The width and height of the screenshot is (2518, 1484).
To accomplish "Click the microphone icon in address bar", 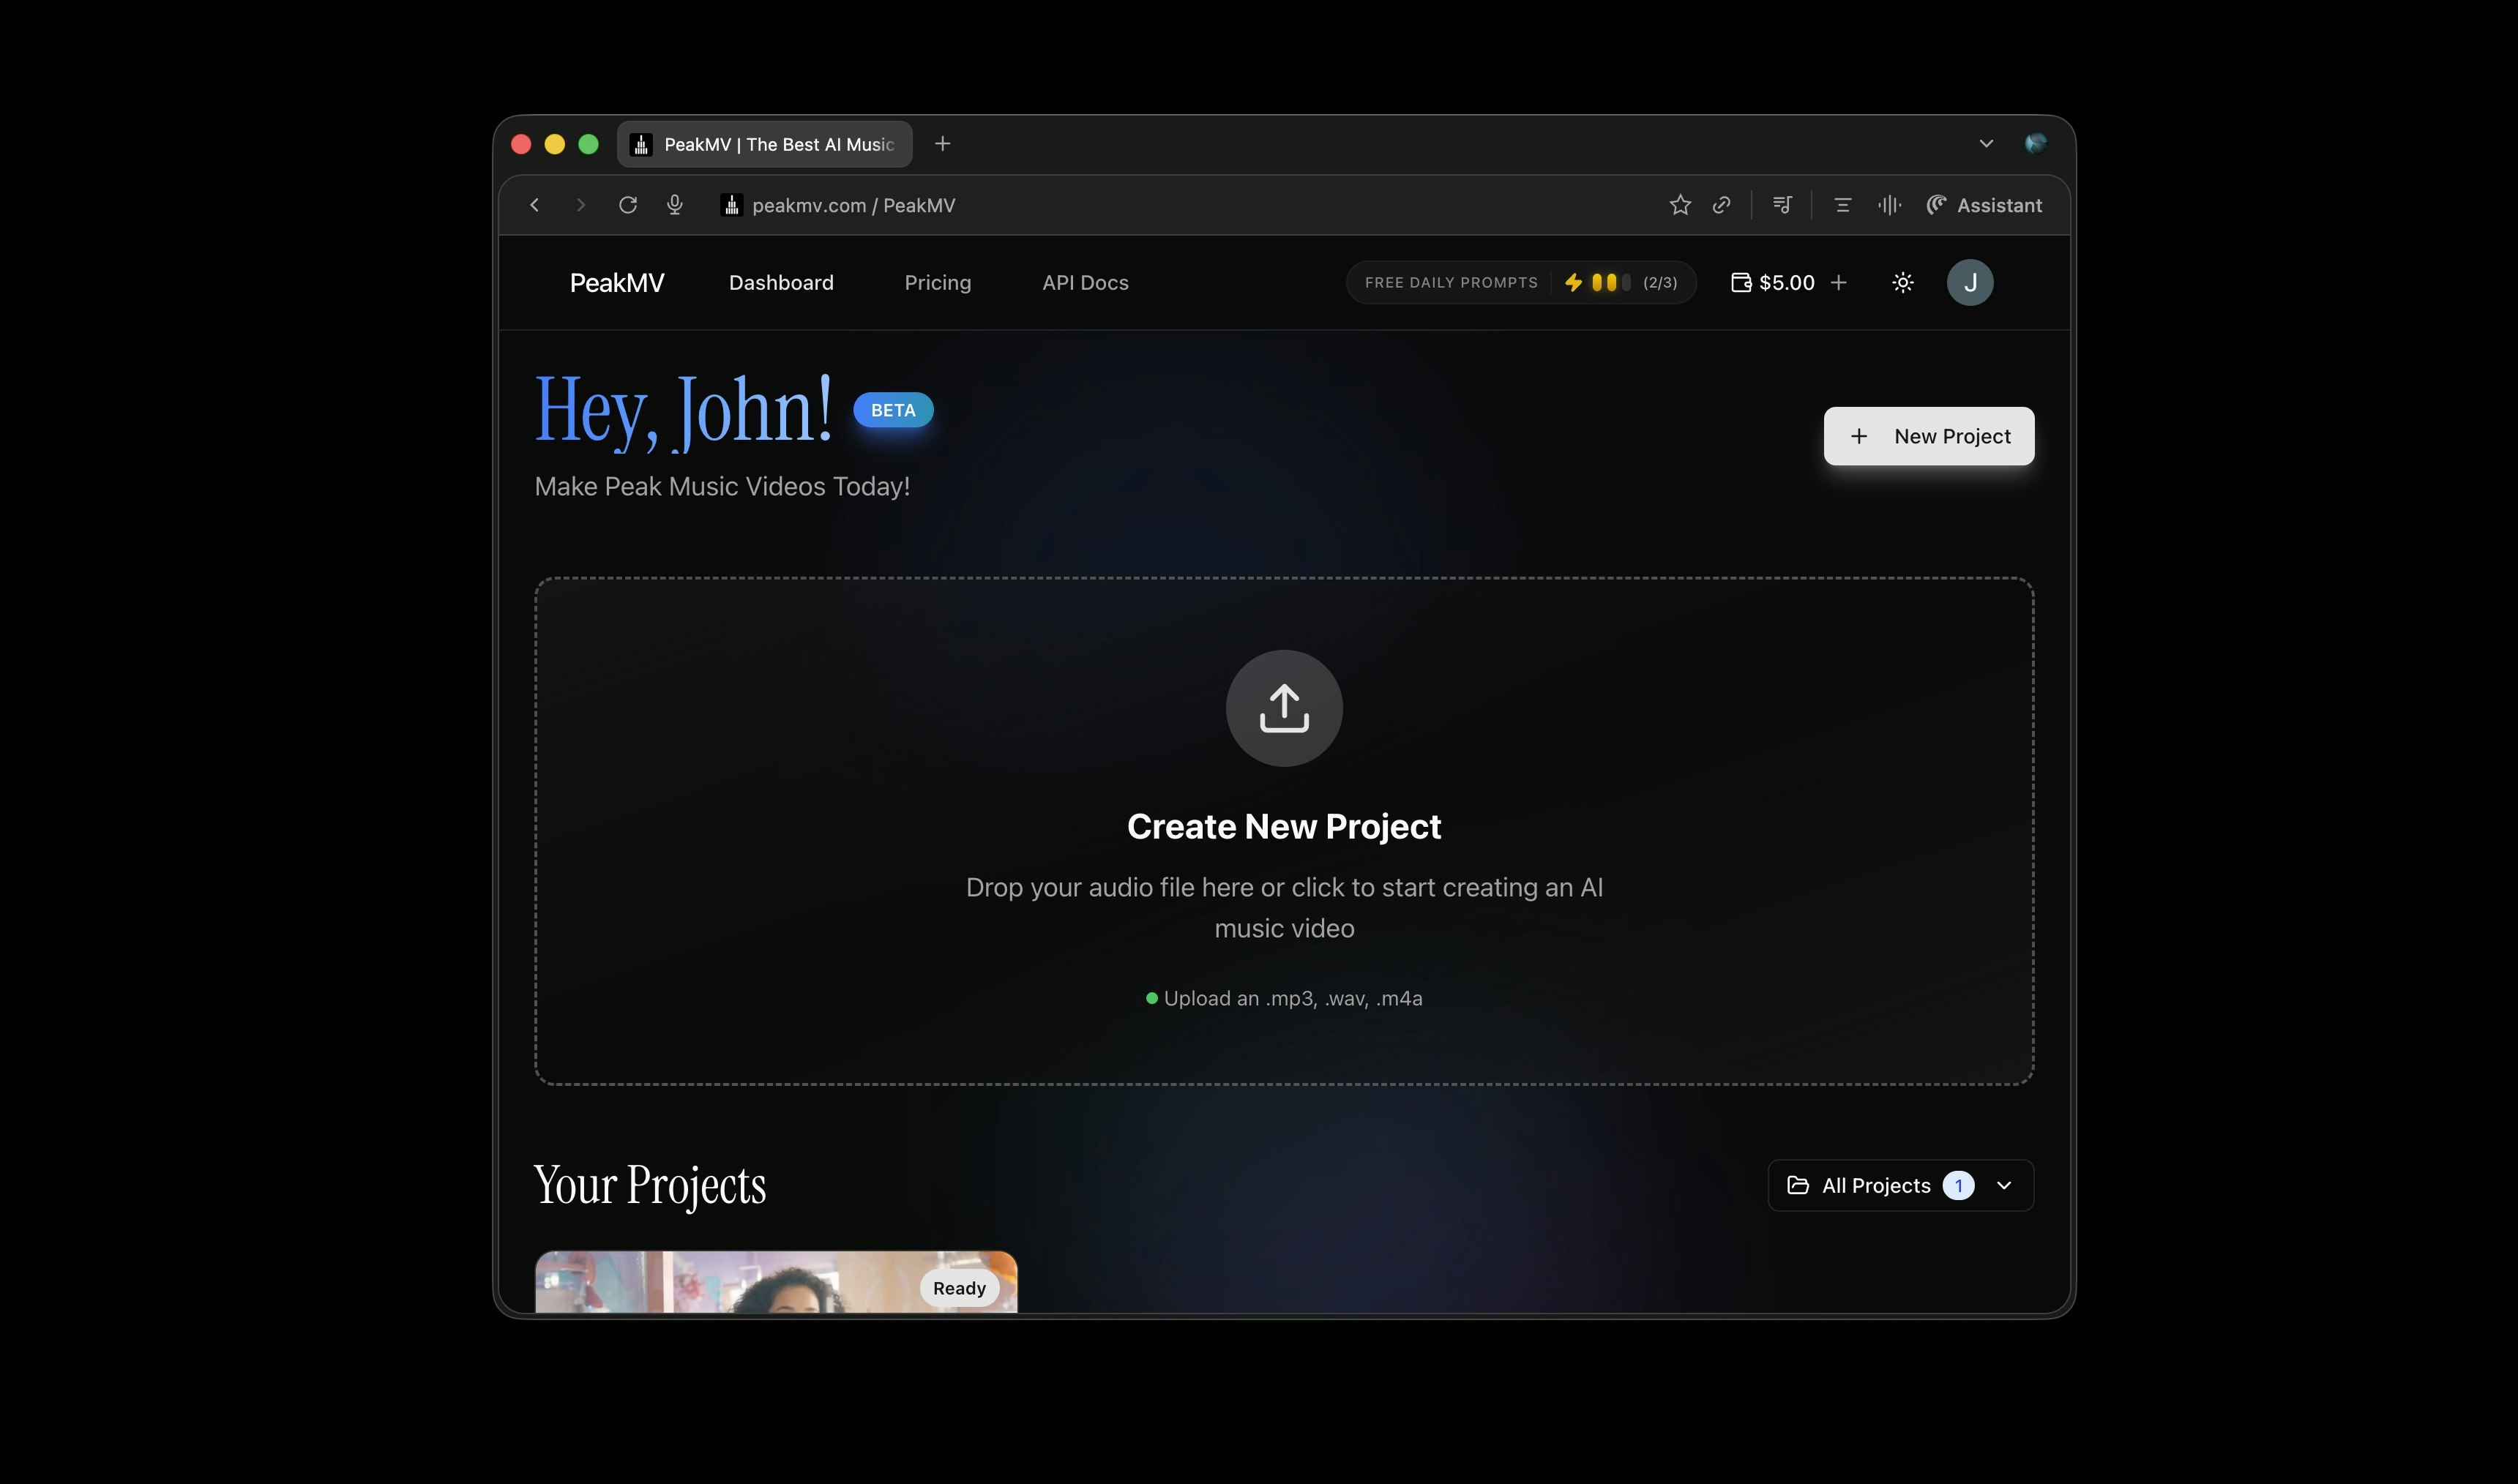I will (x=675, y=205).
